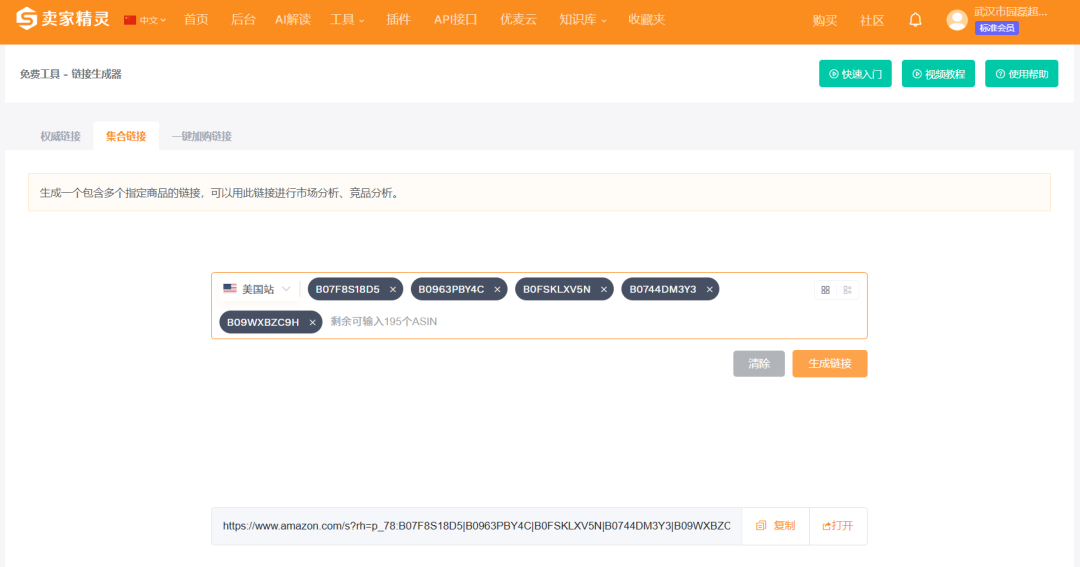Open 收藏夹 in the top navigation

(647, 20)
